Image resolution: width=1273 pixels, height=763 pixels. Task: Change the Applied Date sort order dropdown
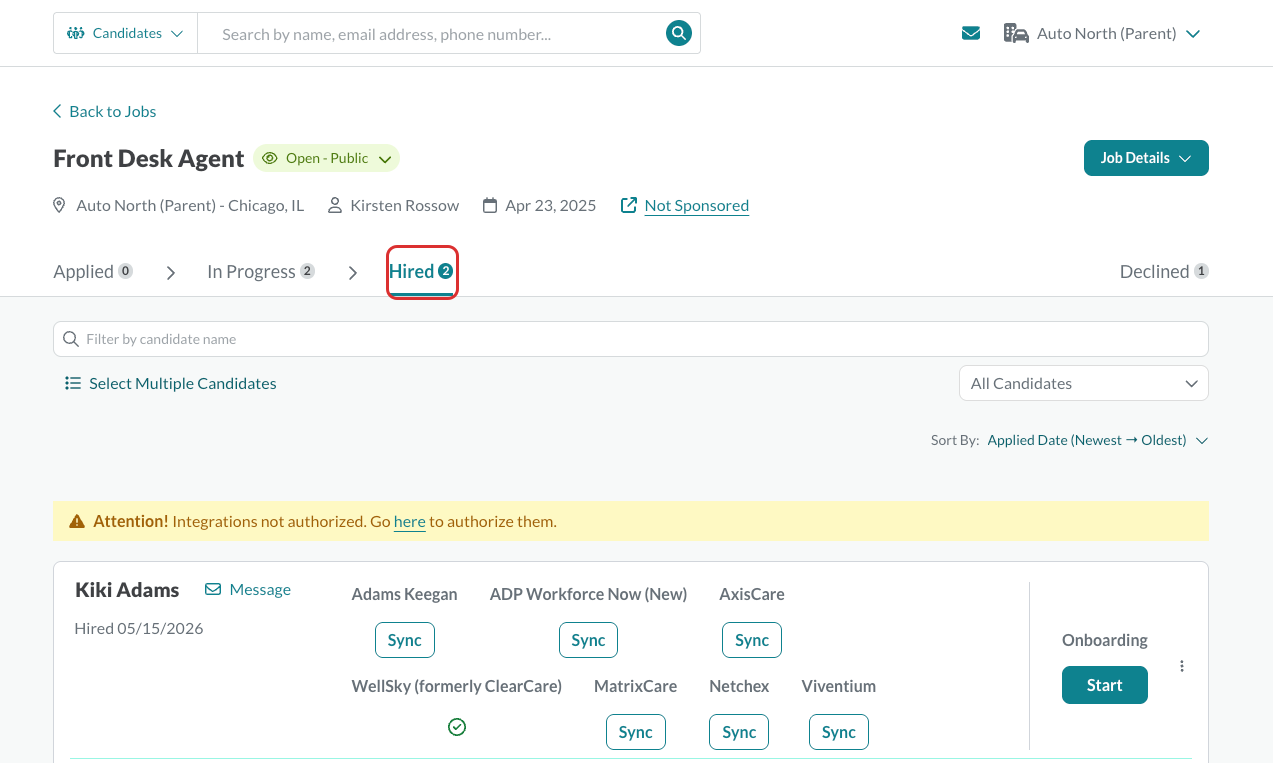pos(1098,440)
